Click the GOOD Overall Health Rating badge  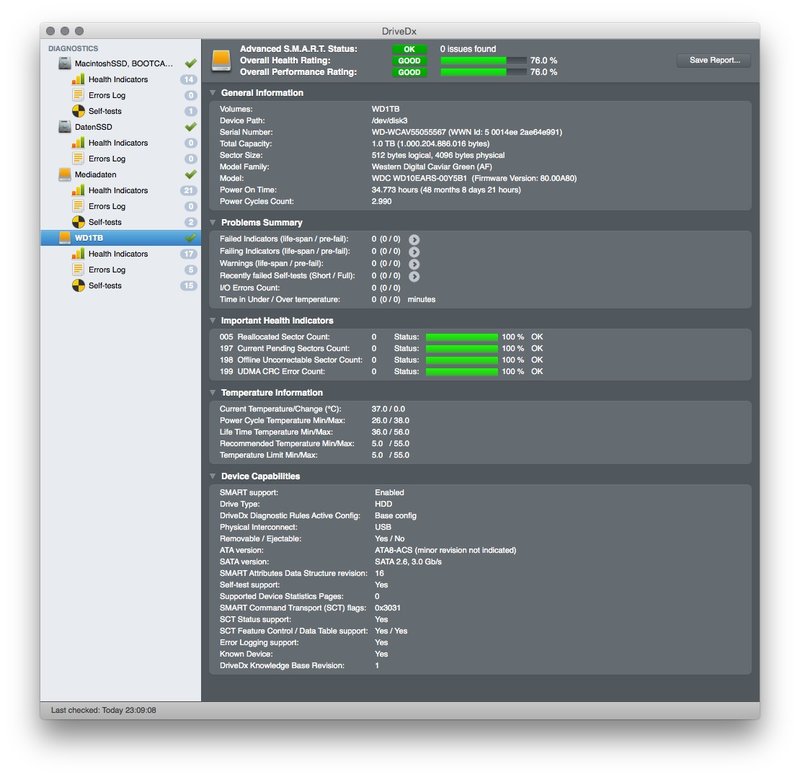click(x=409, y=61)
